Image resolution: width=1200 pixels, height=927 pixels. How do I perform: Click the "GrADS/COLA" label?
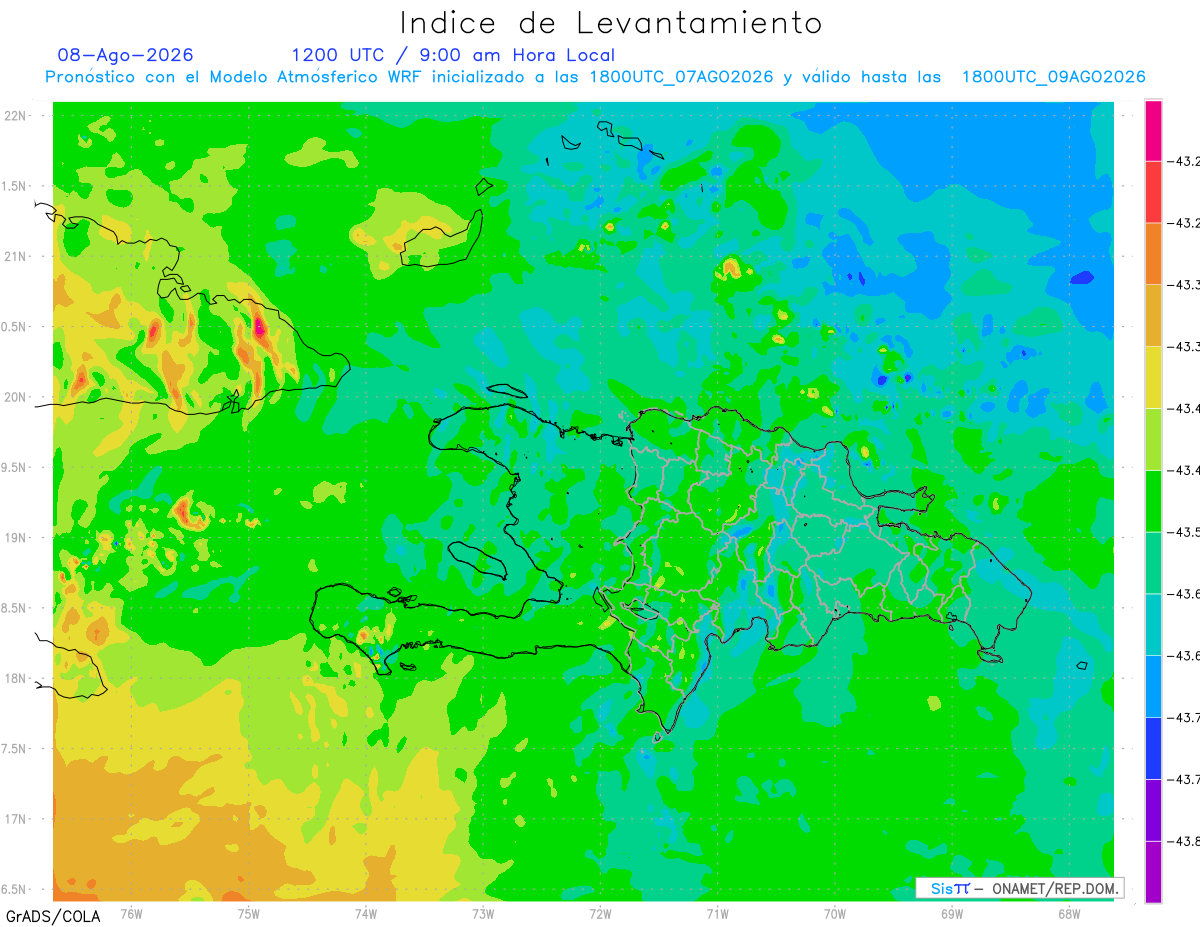pyautogui.click(x=53, y=915)
